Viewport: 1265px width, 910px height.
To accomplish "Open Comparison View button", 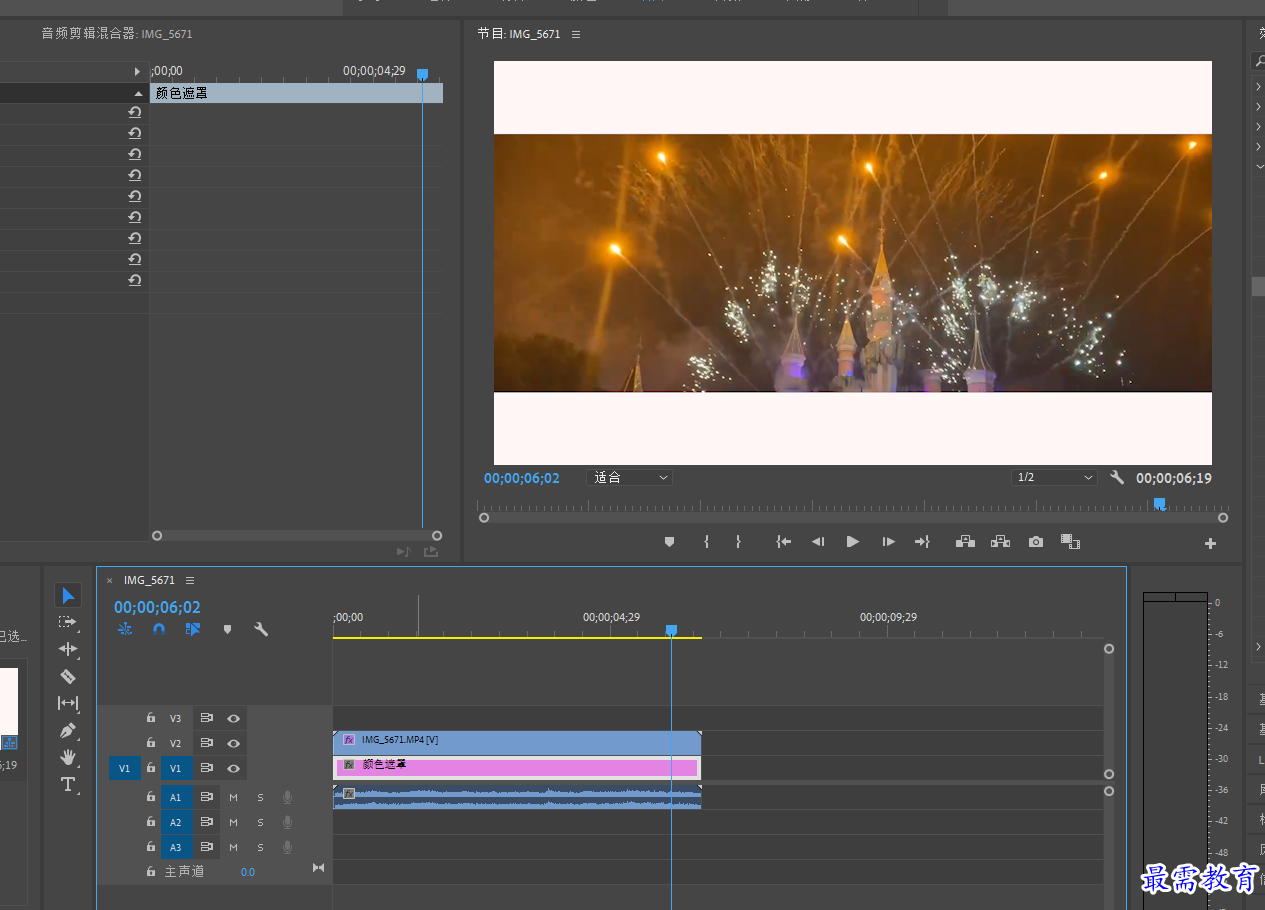I will 1071,542.
